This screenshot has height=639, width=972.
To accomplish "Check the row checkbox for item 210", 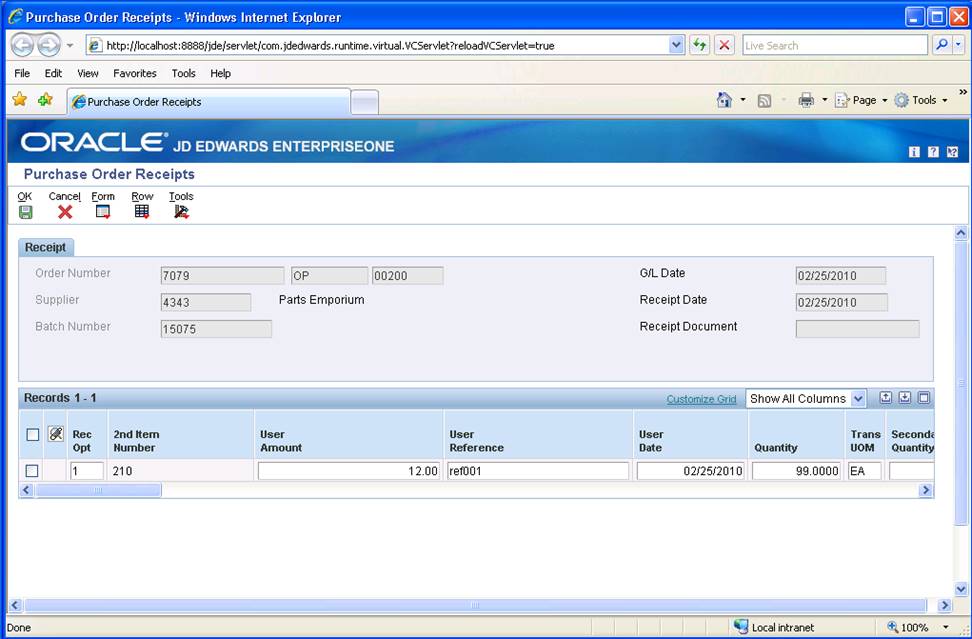I will click(32, 471).
